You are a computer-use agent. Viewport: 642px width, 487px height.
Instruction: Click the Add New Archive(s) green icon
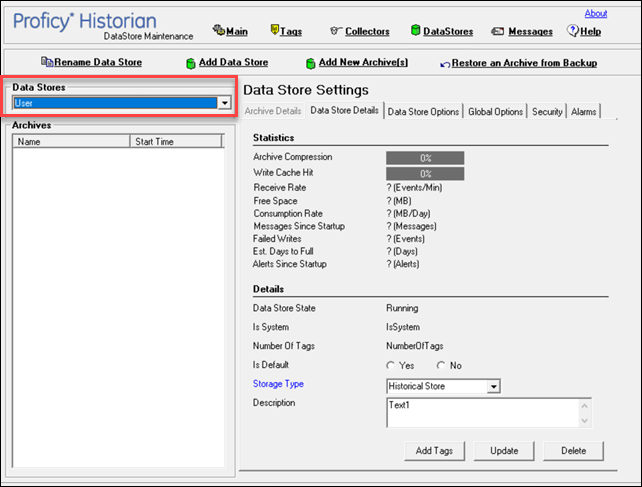coord(310,63)
